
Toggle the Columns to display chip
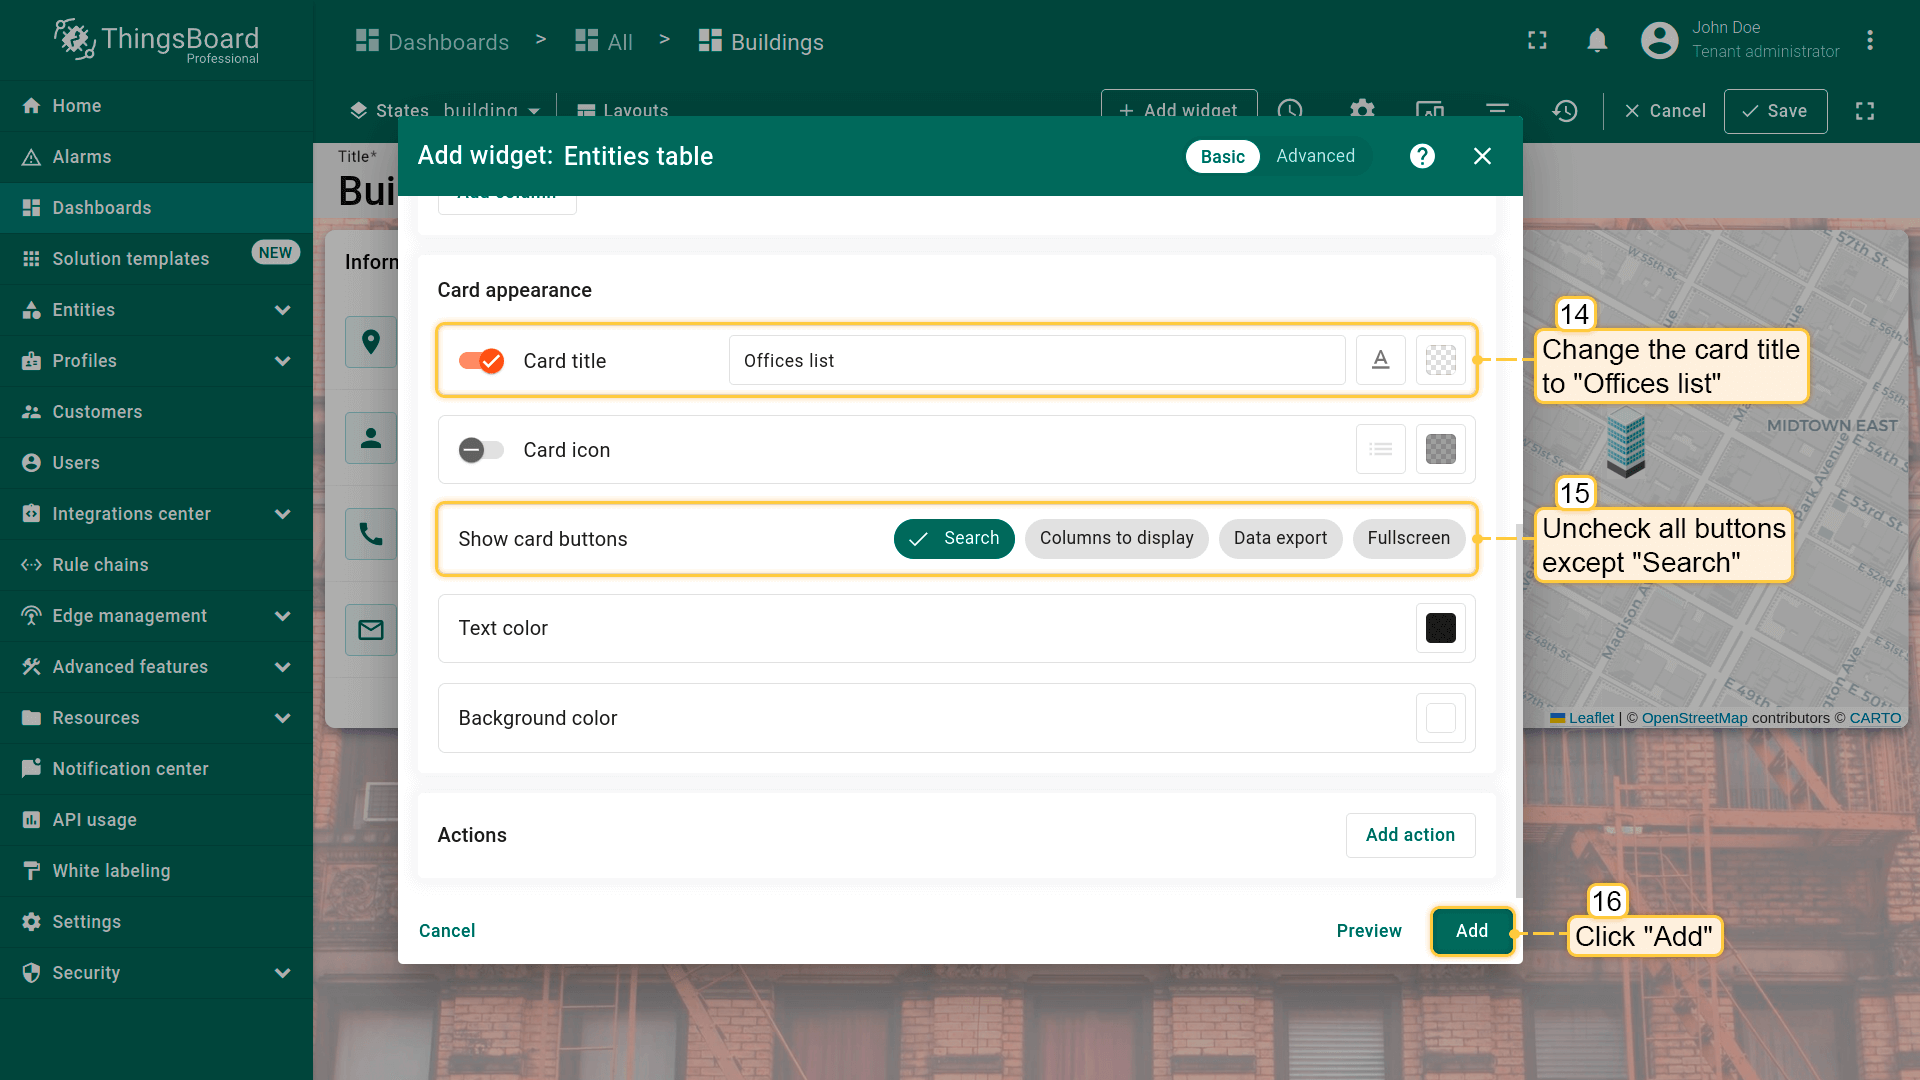point(1116,538)
